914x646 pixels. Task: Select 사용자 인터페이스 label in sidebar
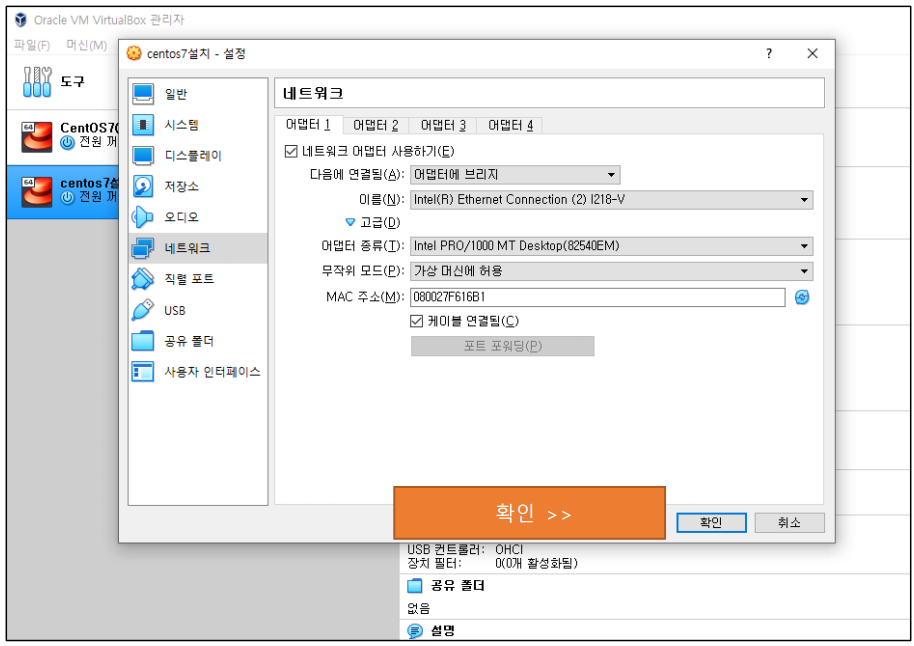coord(212,372)
